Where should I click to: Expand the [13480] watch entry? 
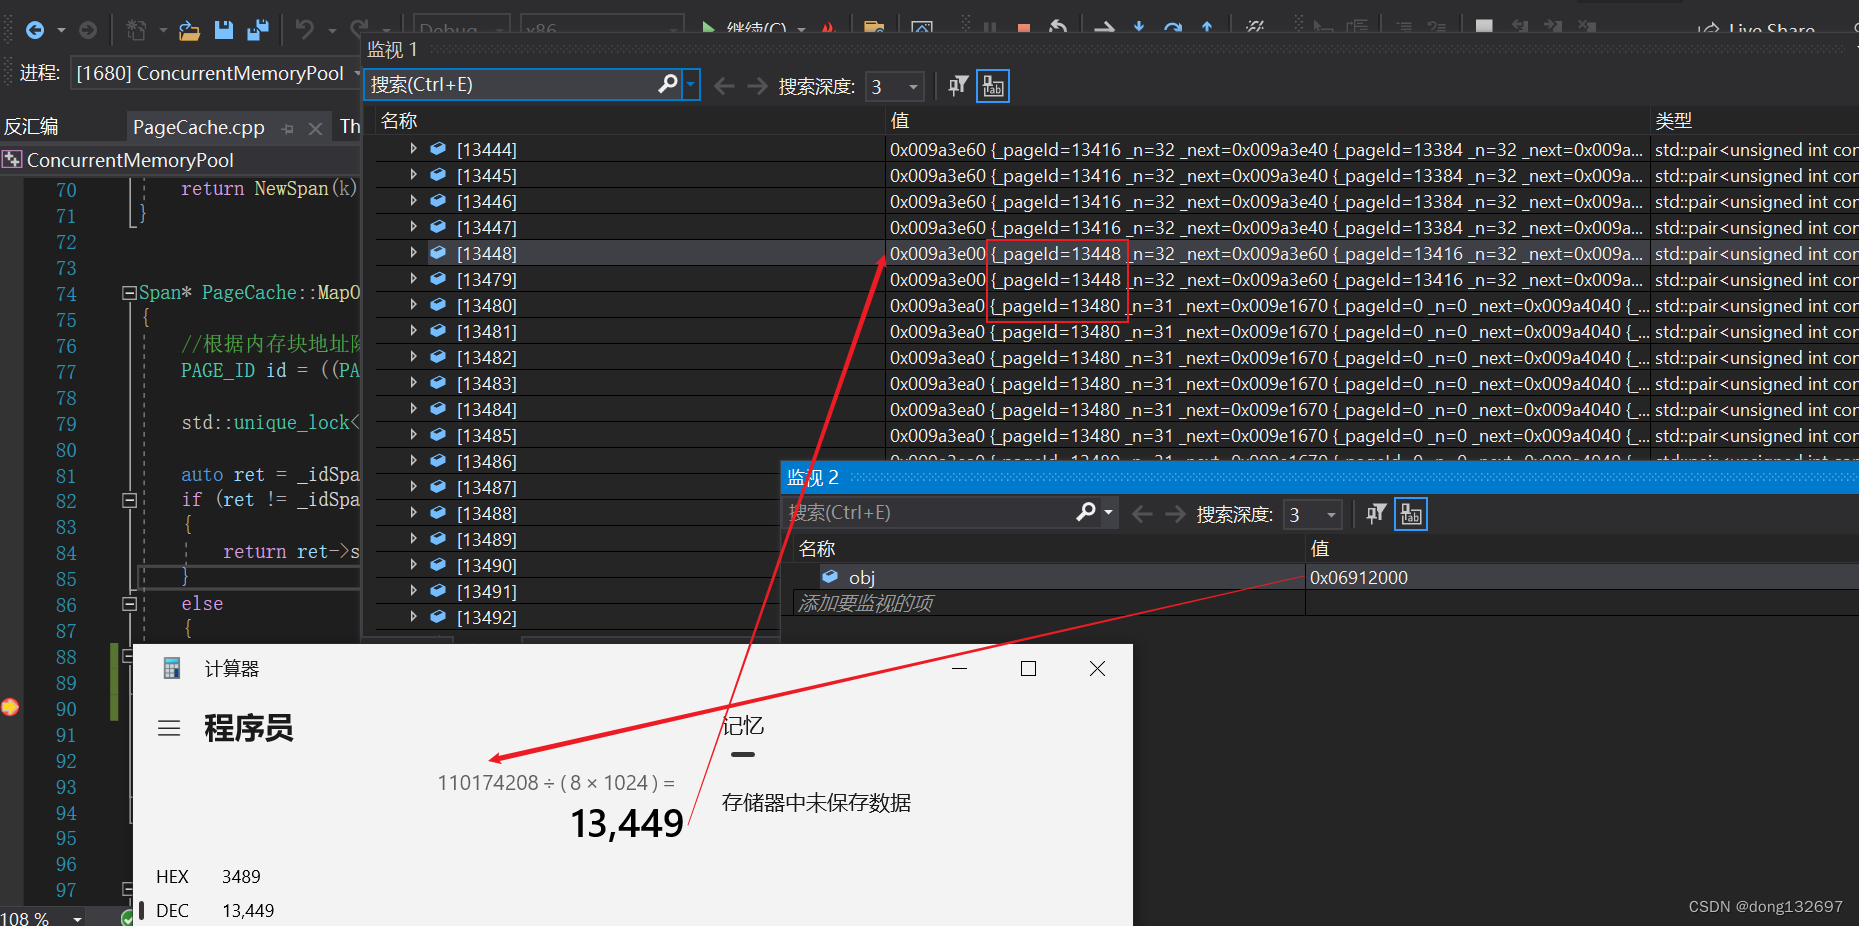[413, 305]
